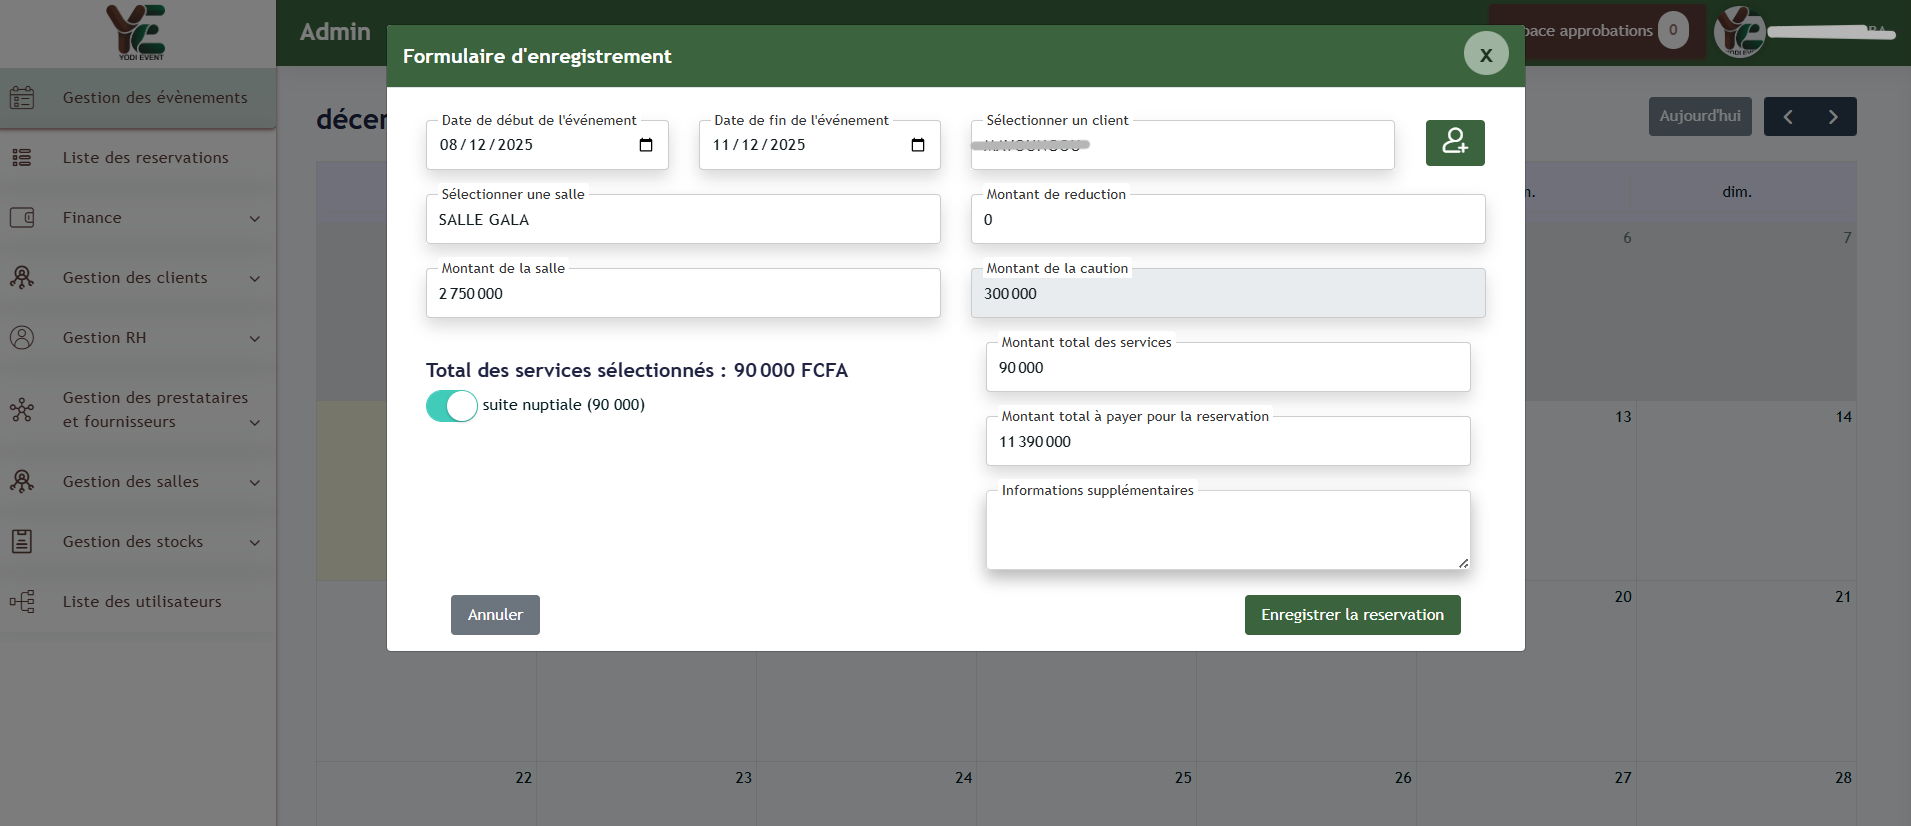Viewport: 1911px width, 826px height.
Task: Open the start date calendar picker icon
Action: click(x=646, y=145)
